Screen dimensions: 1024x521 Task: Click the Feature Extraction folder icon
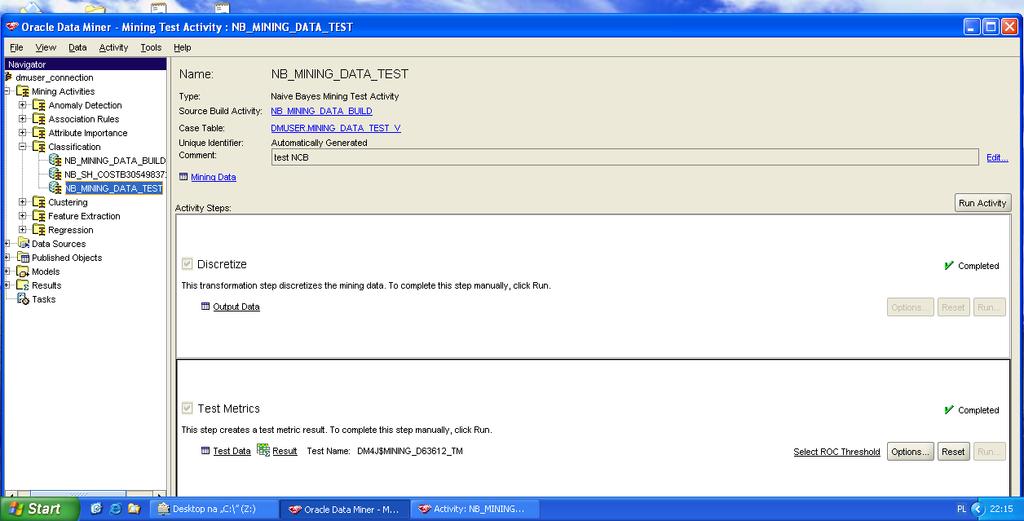39,216
